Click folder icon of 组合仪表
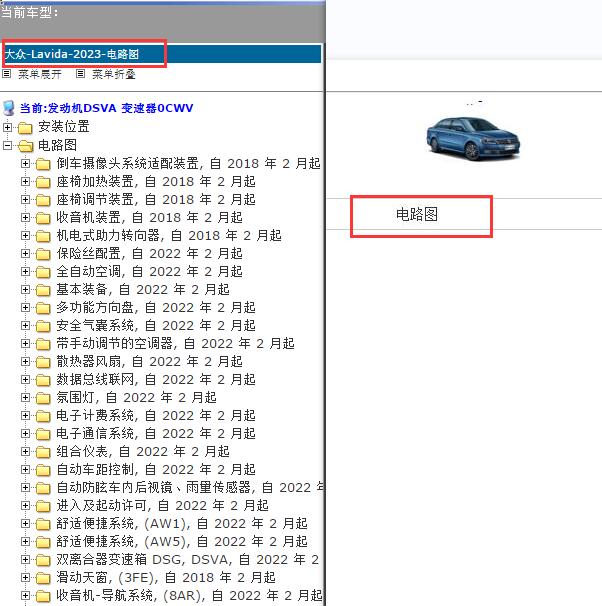 (43, 452)
